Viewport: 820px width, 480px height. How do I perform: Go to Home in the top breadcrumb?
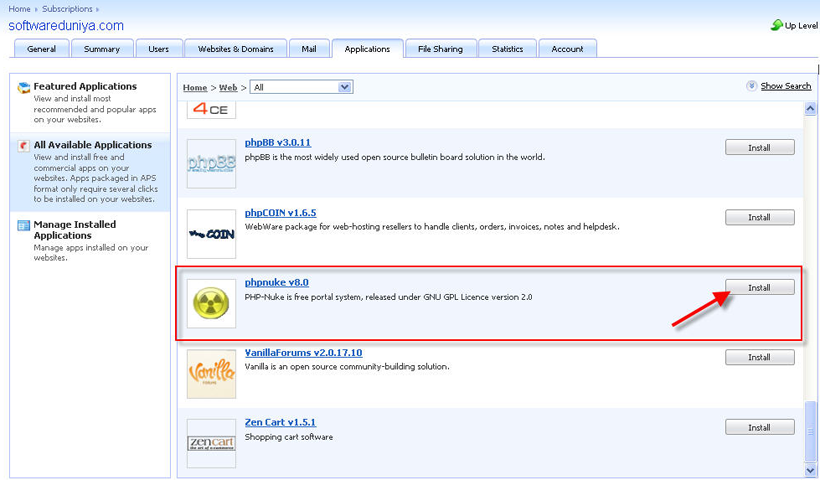19,9
